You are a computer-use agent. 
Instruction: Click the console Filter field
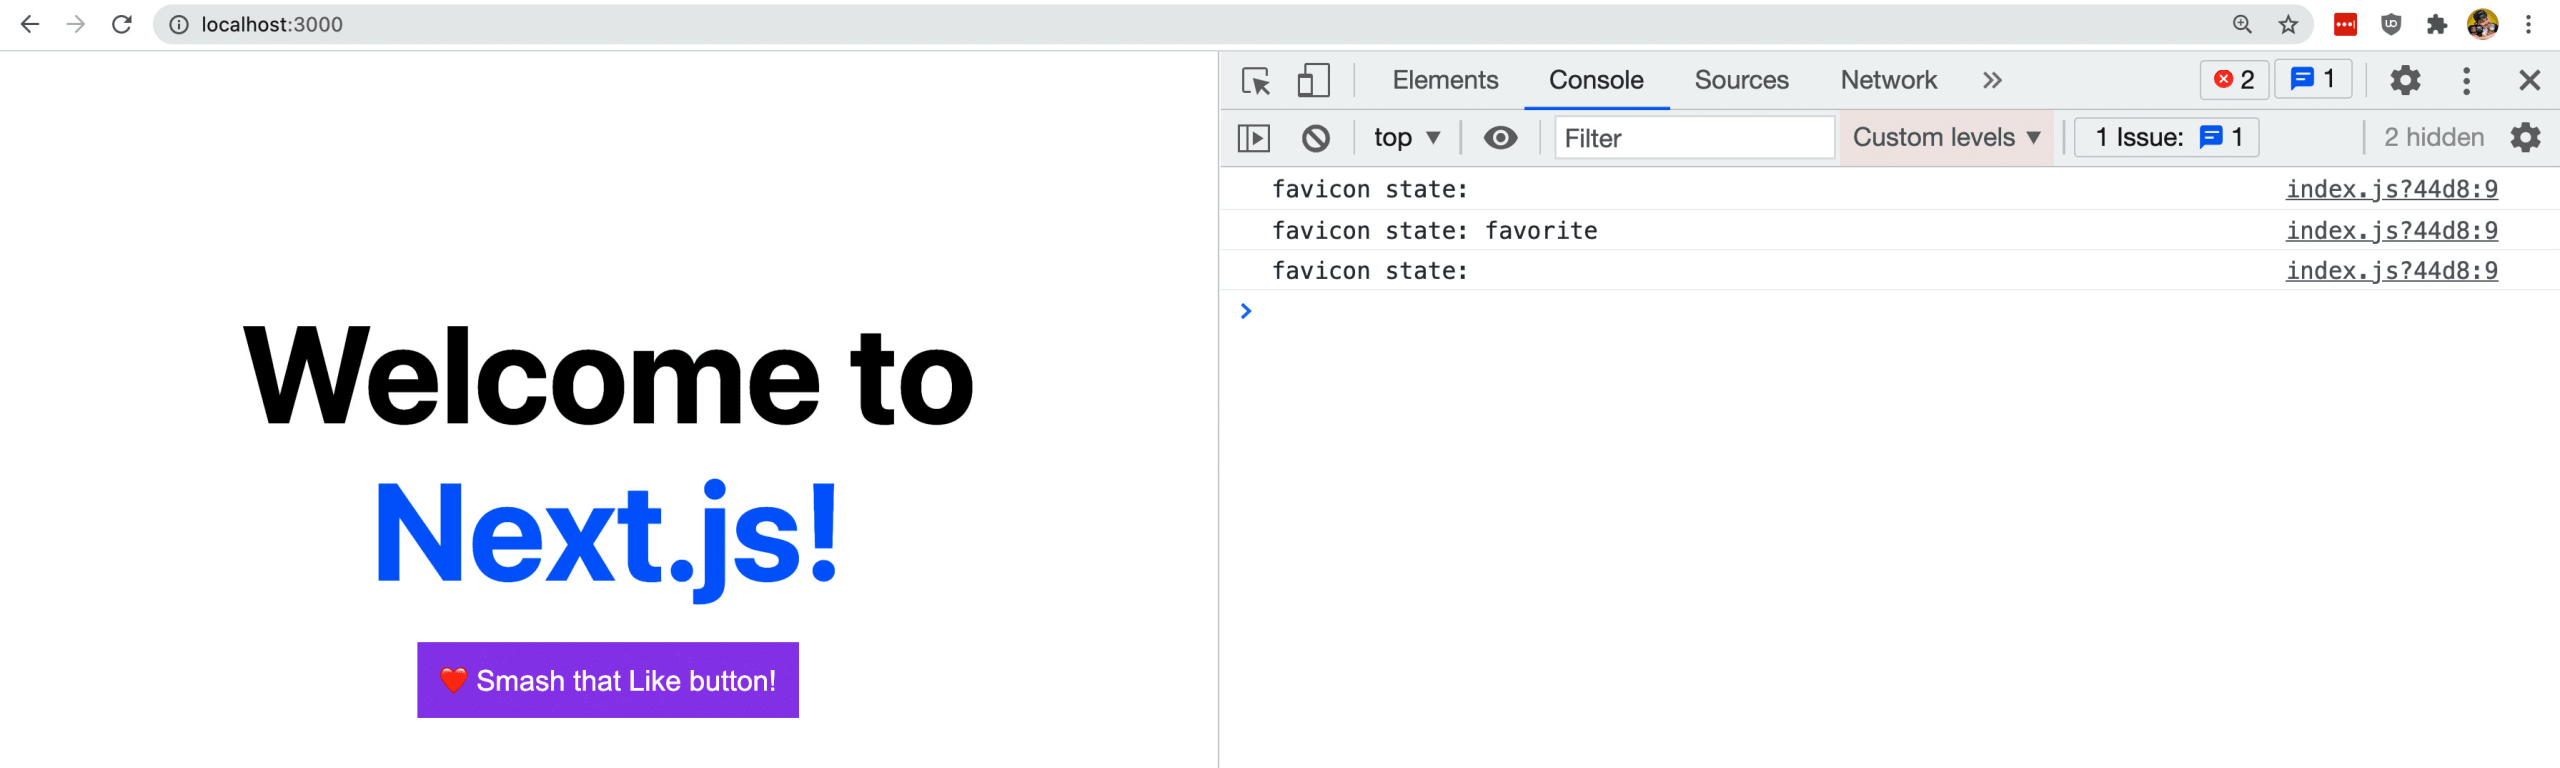point(1695,138)
